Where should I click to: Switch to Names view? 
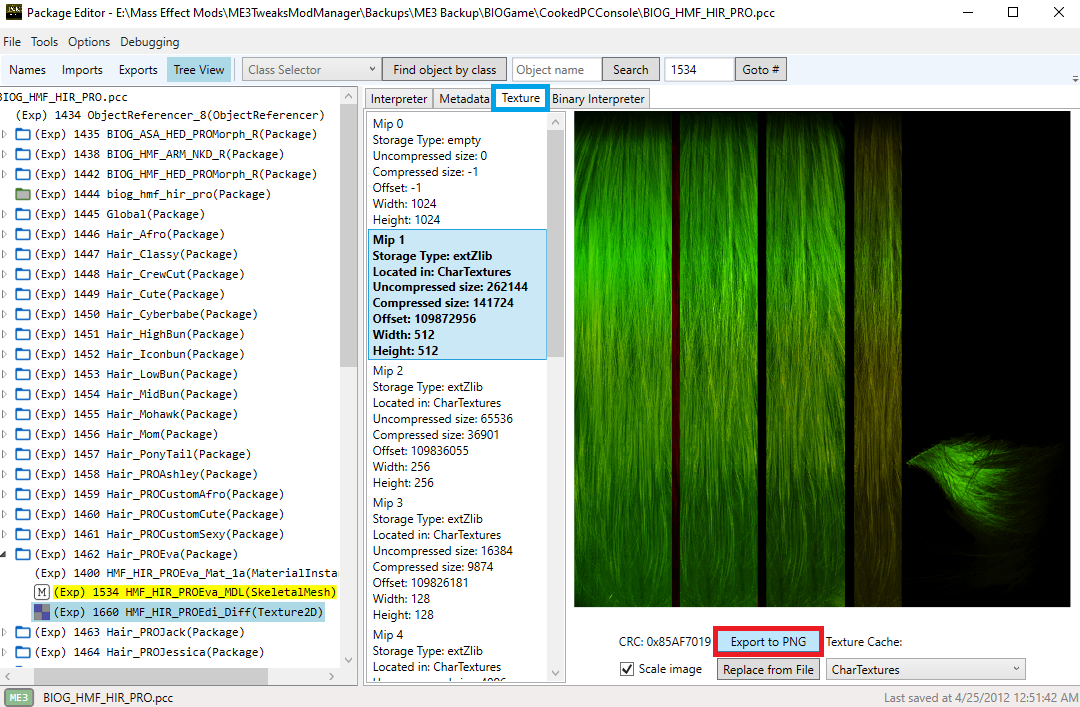(28, 70)
